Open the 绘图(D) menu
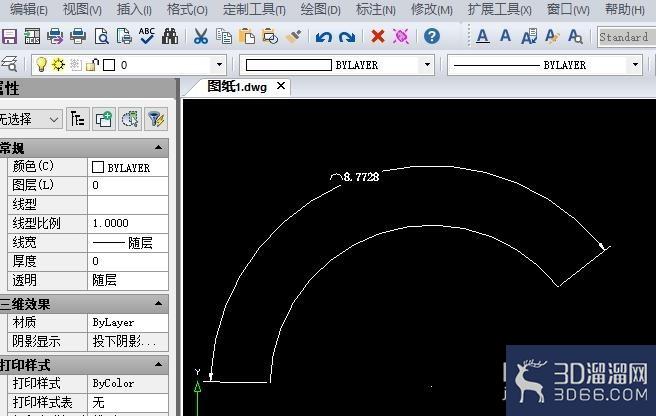 [x=320, y=9]
